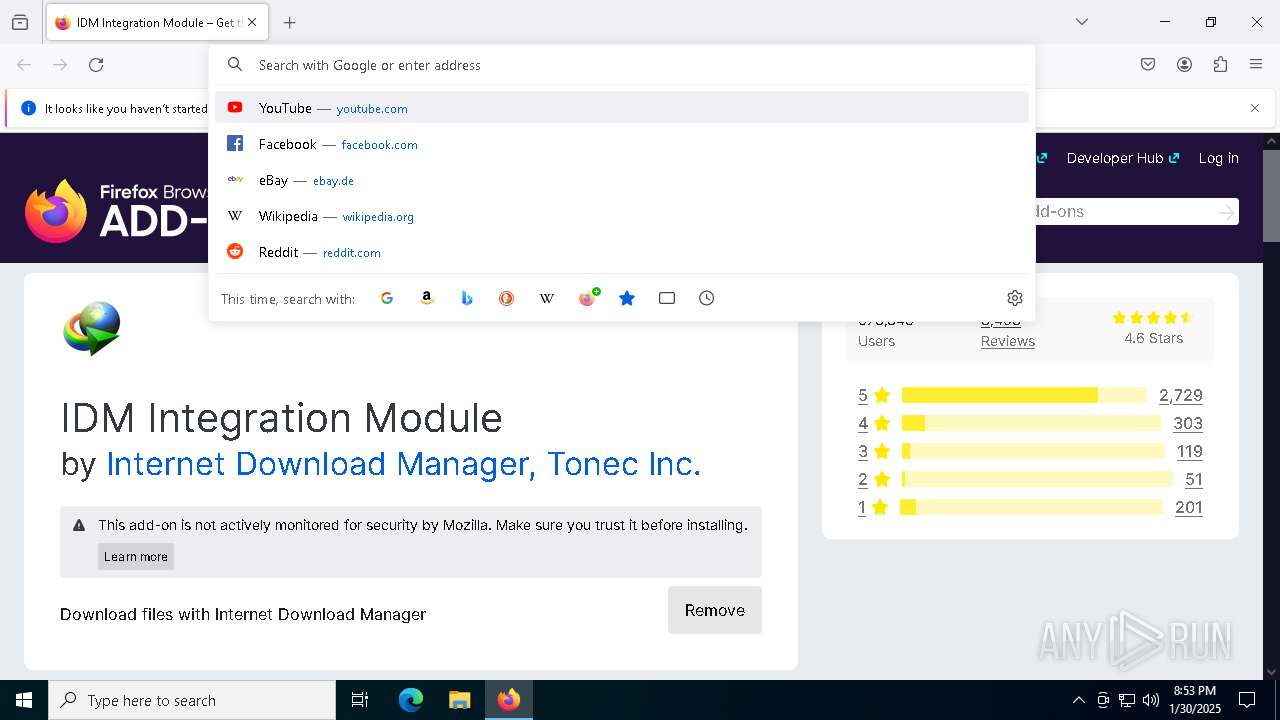The width and height of the screenshot is (1280, 720).
Task: Submit add-ons search arrow
Action: (x=1227, y=212)
